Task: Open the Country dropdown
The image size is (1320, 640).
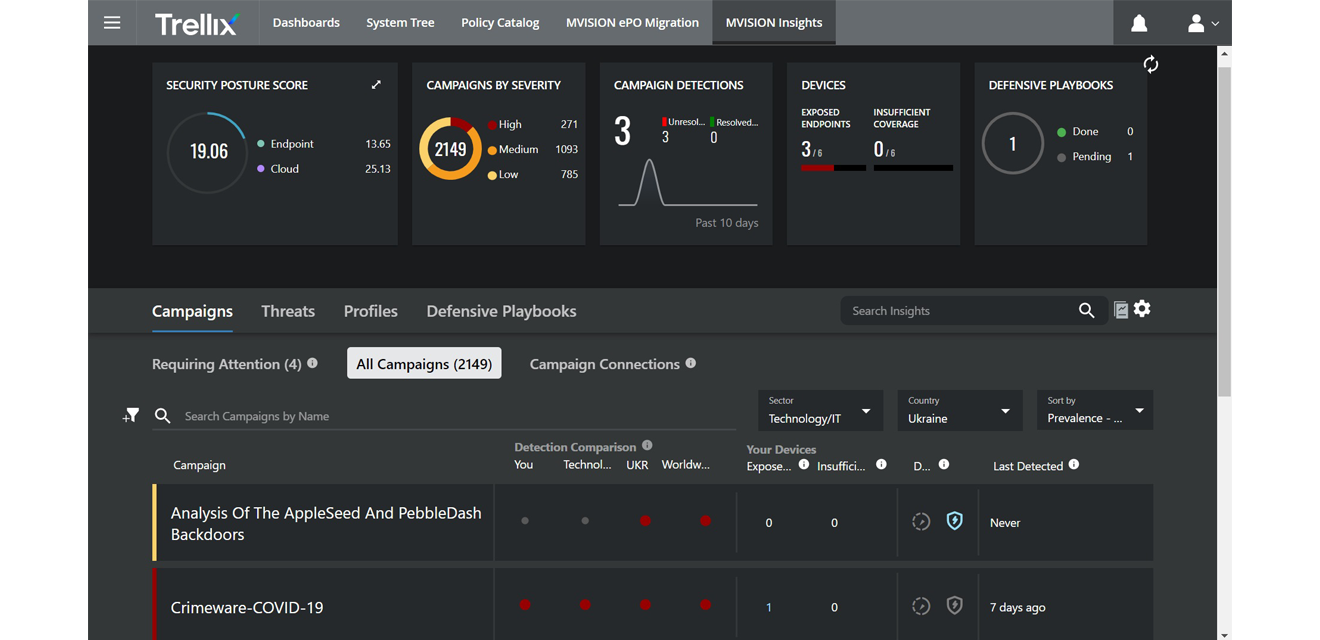Action: 959,410
